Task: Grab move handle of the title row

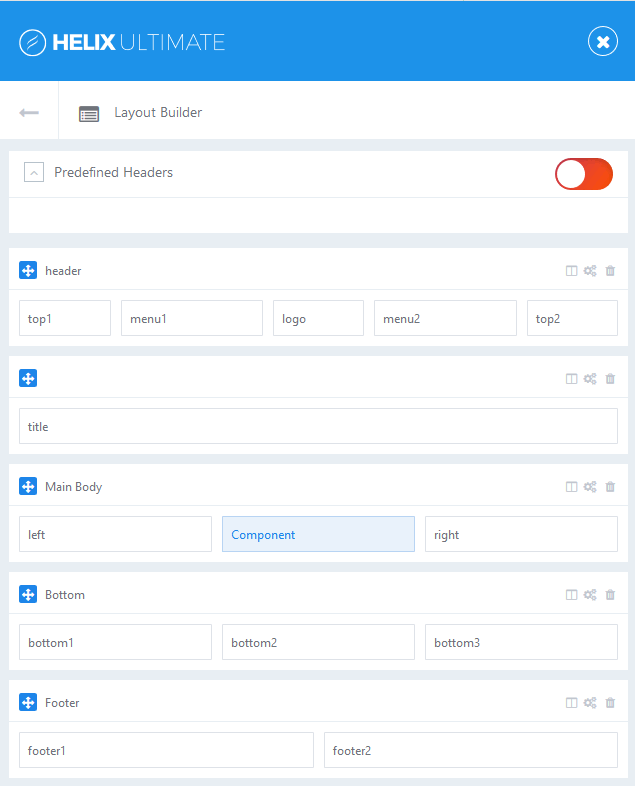Action: [28, 378]
